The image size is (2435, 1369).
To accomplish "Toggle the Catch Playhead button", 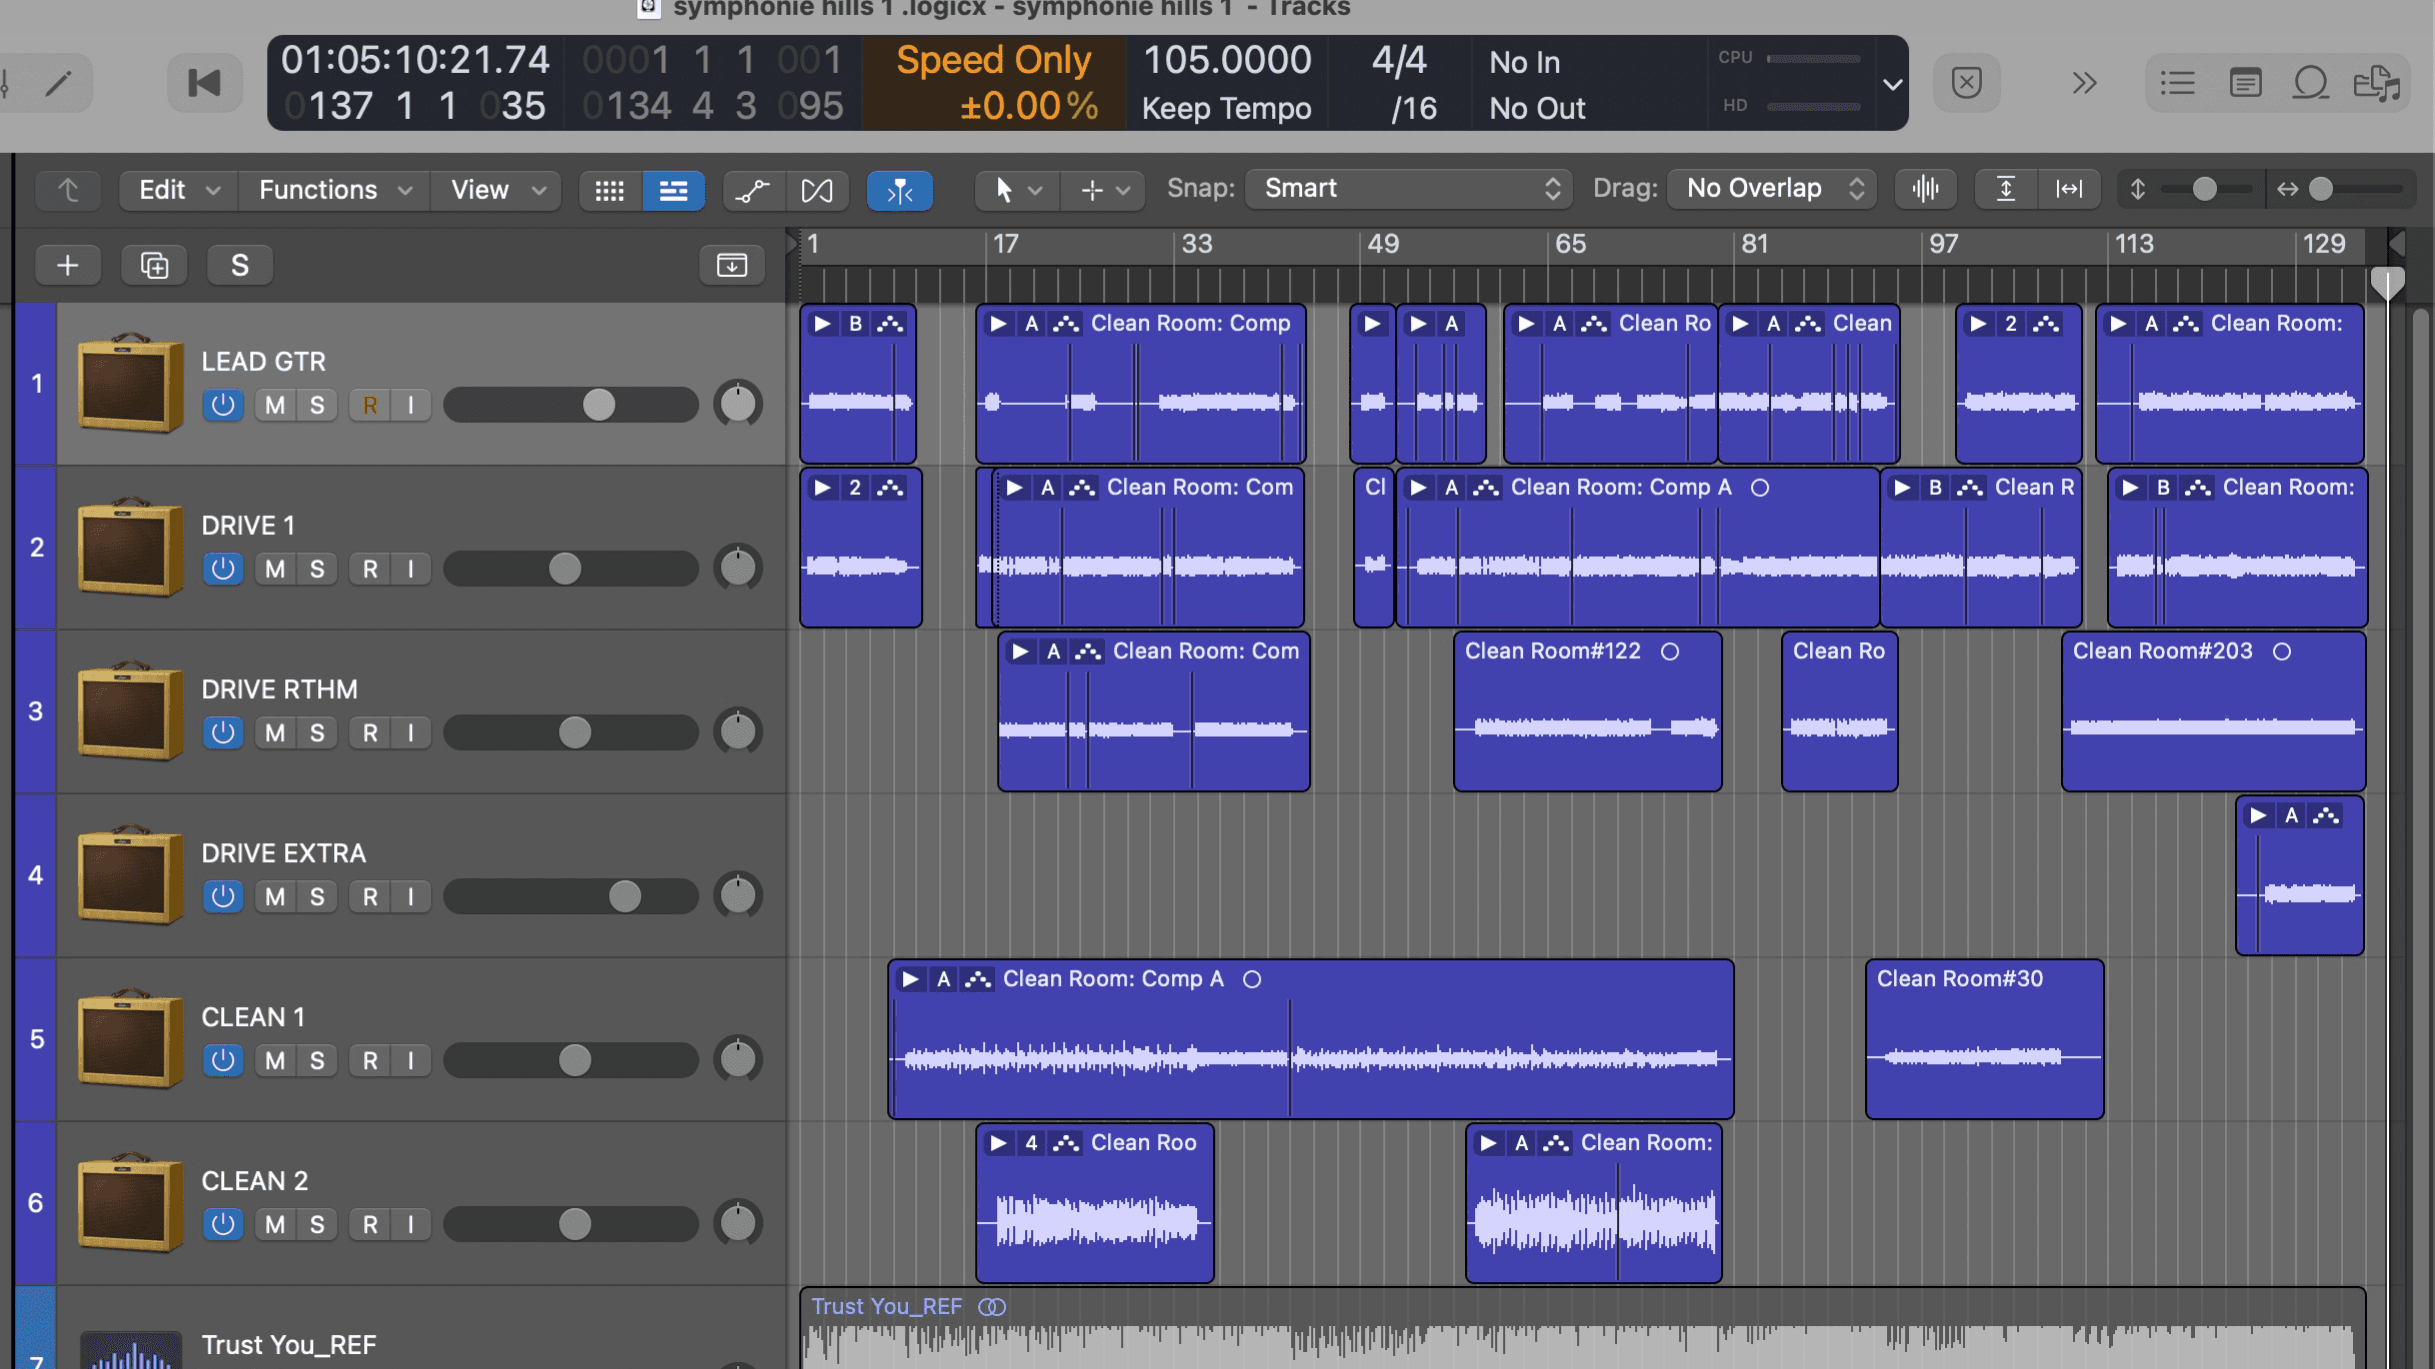I will click(x=900, y=190).
